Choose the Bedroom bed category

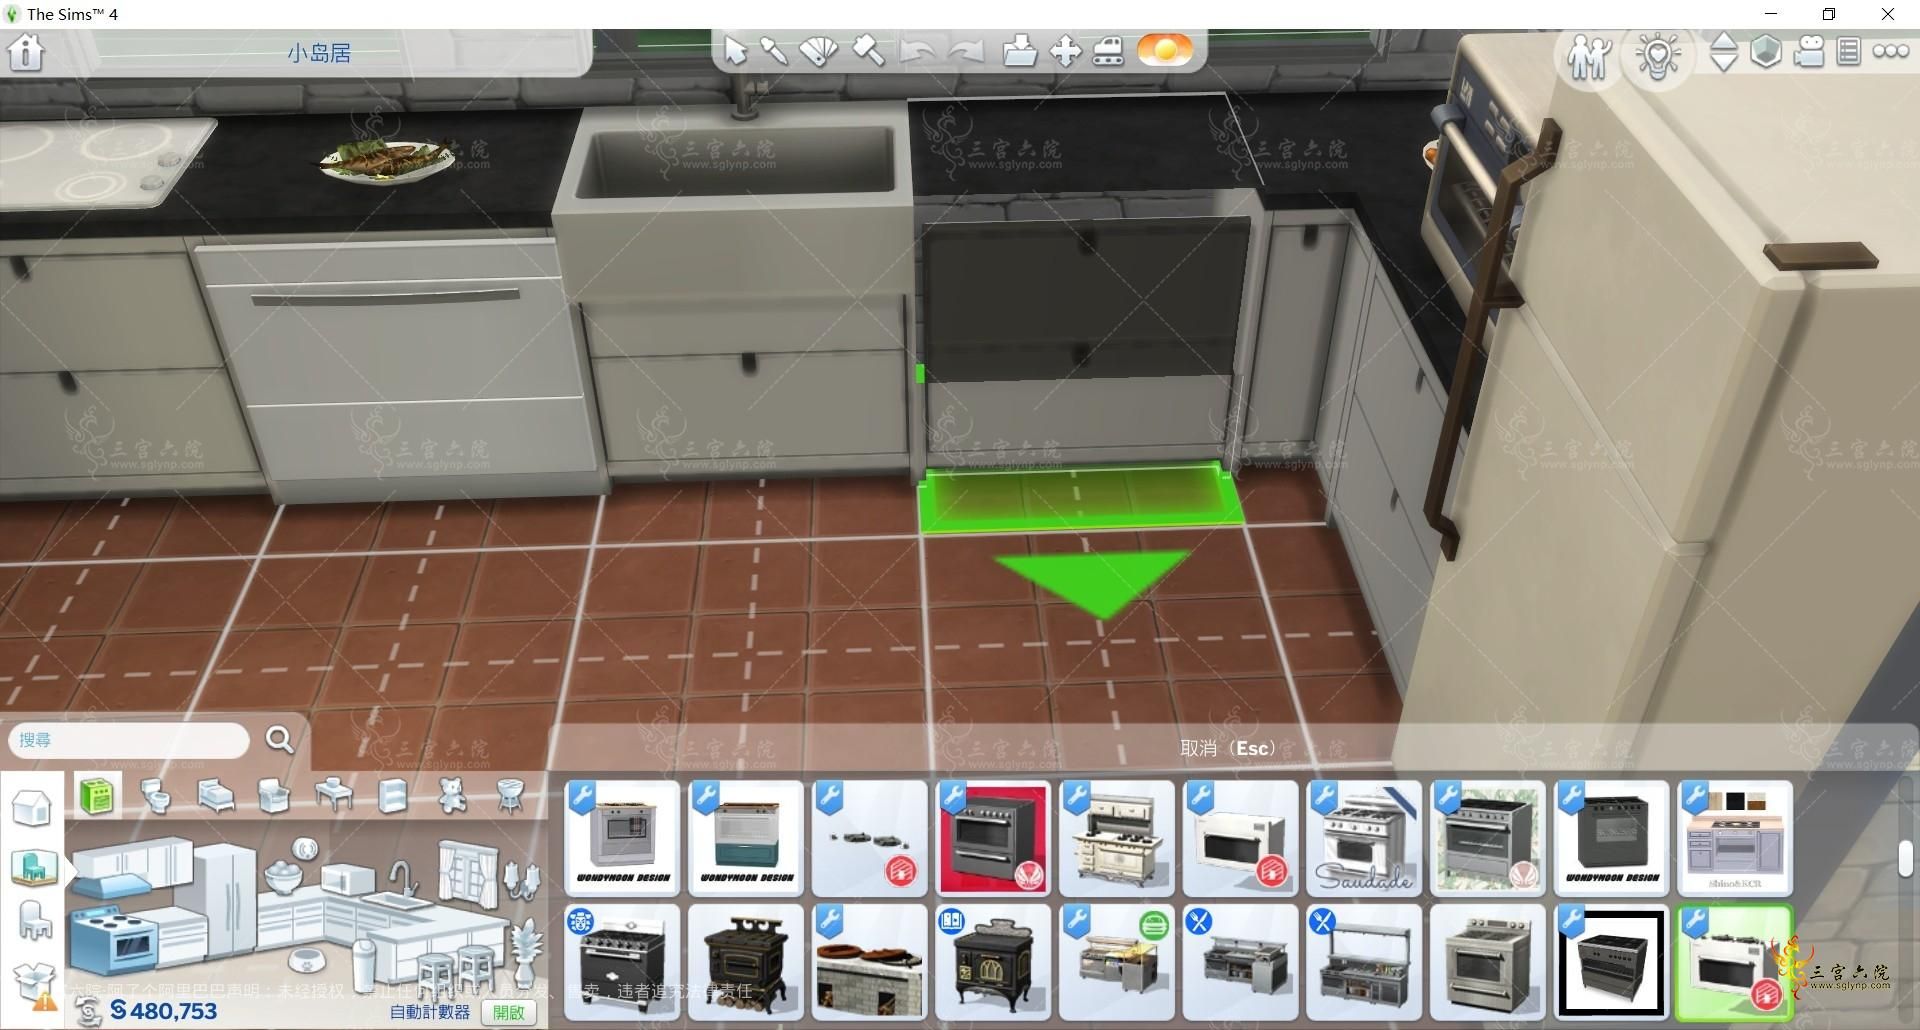215,796
